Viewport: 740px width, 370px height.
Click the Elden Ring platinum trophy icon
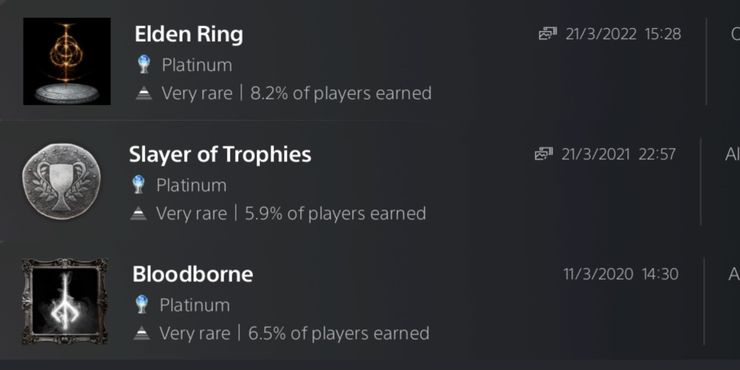pos(144,65)
